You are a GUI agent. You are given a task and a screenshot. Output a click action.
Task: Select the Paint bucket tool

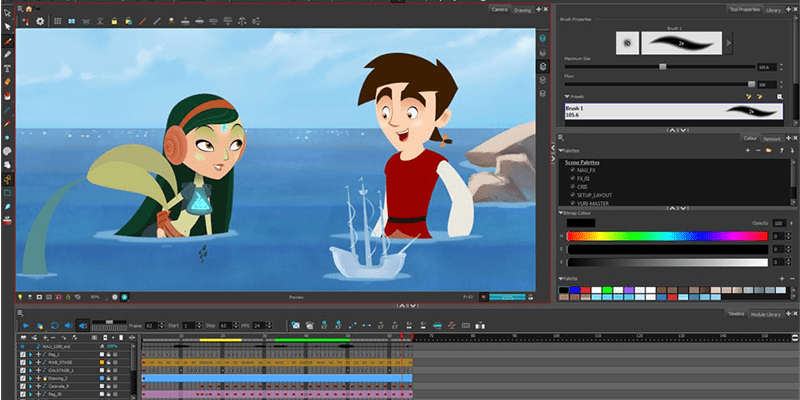point(8,96)
